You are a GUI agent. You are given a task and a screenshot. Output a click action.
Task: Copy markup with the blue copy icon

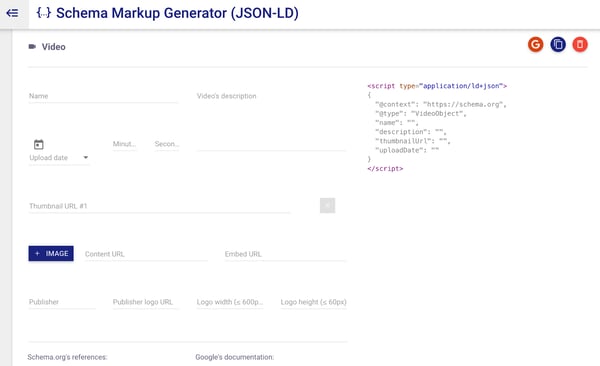click(558, 44)
